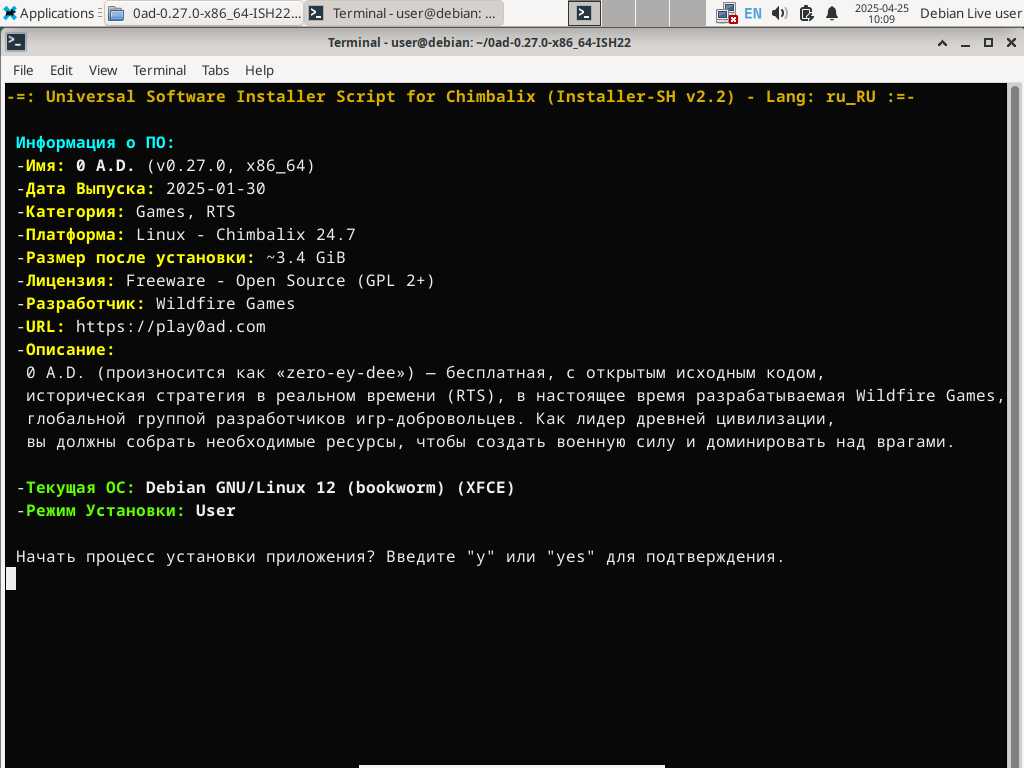The width and height of the screenshot is (1024, 768).
Task: Click the EN keyboard layout indicator
Action: pyautogui.click(x=752, y=13)
